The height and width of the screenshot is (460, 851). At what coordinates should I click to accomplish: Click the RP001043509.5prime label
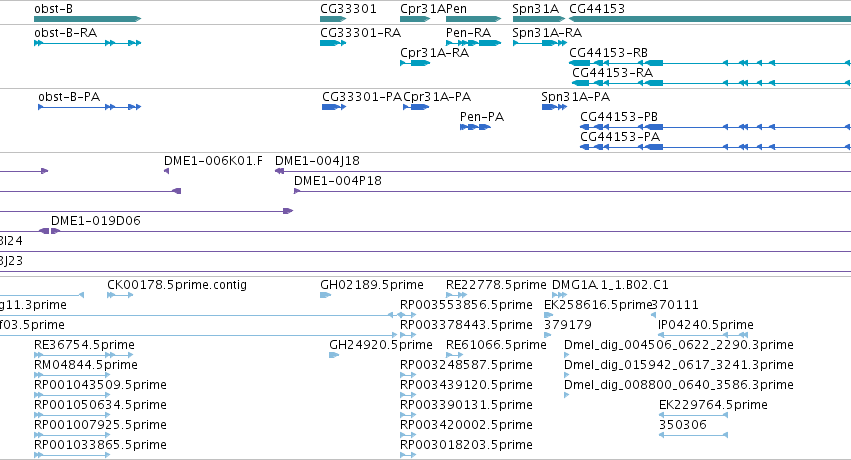(100, 385)
